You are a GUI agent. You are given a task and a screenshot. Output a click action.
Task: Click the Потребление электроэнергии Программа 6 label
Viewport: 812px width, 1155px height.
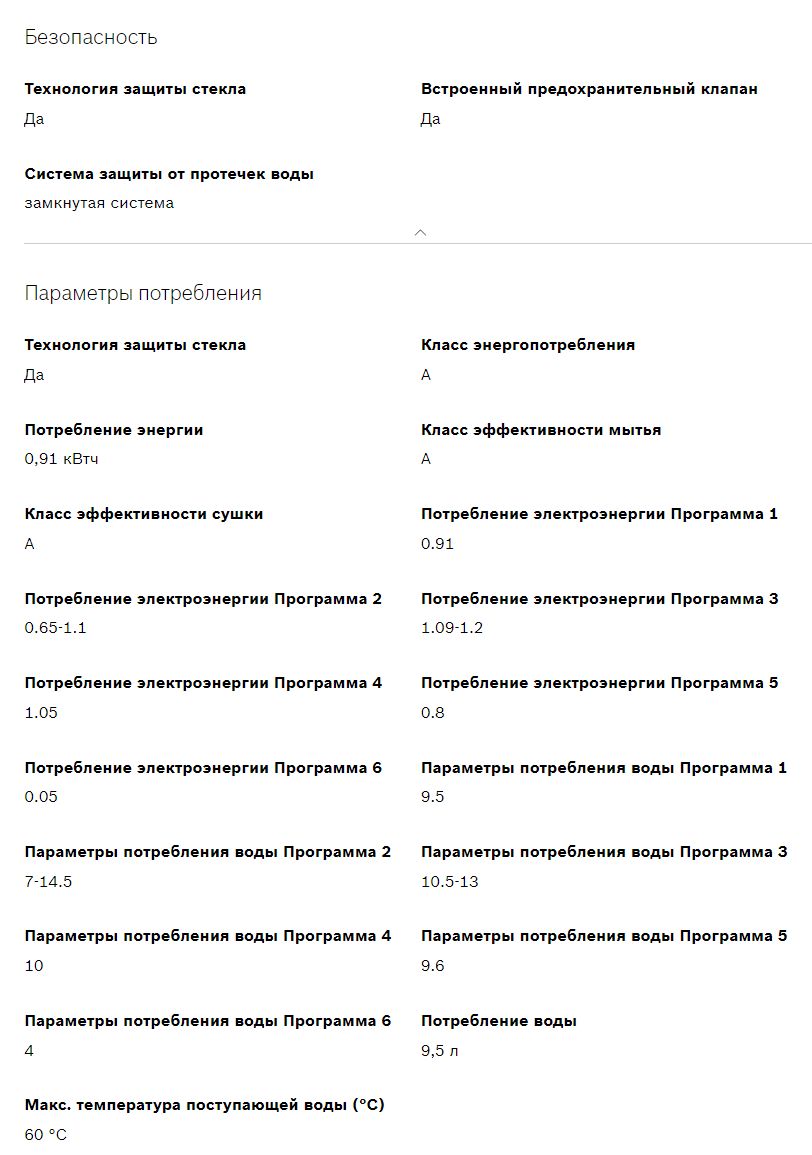[x=203, y=768]
